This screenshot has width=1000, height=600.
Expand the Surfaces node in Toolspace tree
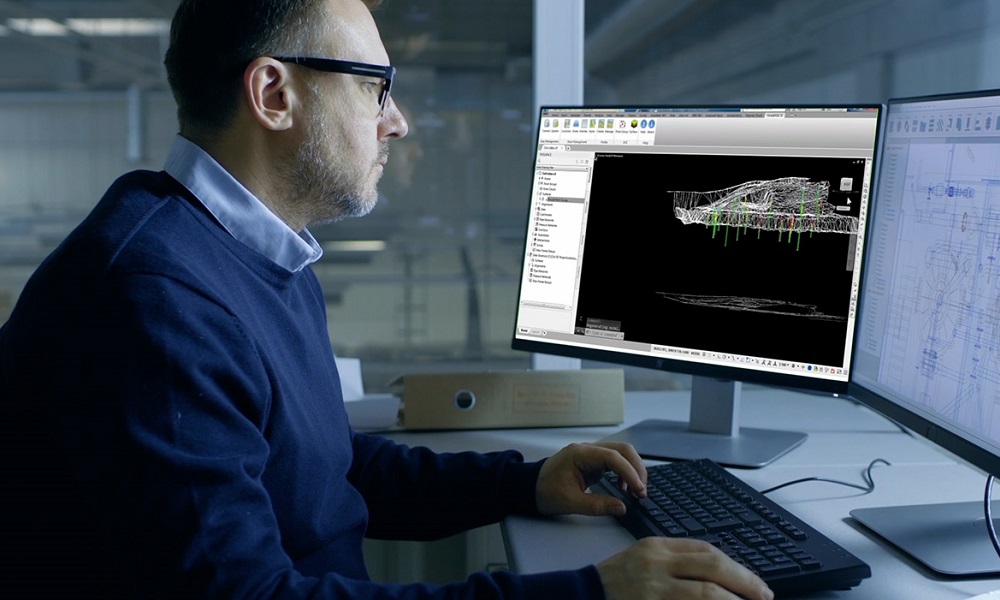pyautogui.click(x=538, y=192)
